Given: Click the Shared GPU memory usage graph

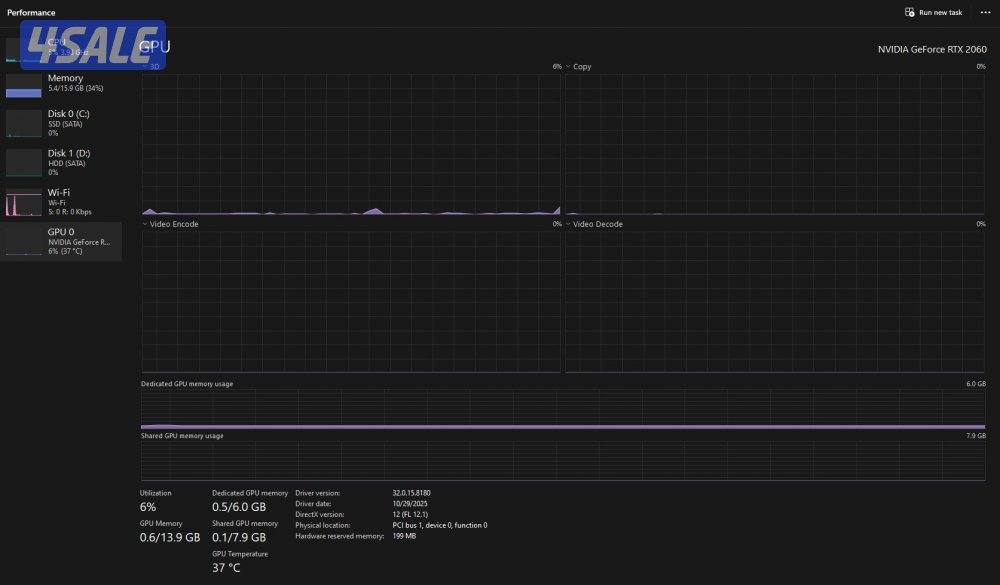Looking at the screenshot, I should pyautogui.click(x=563, y=461).
